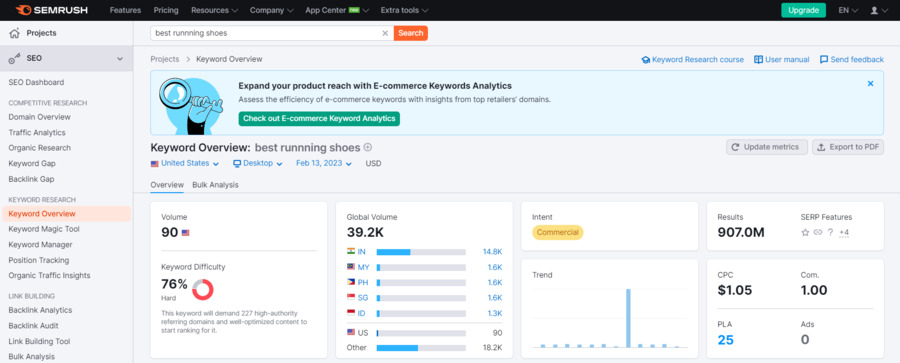Image resolution: width=900 pixels, height=363 pixels.
Task: Open the Resources dropdown menu
Action: point(214,10)
